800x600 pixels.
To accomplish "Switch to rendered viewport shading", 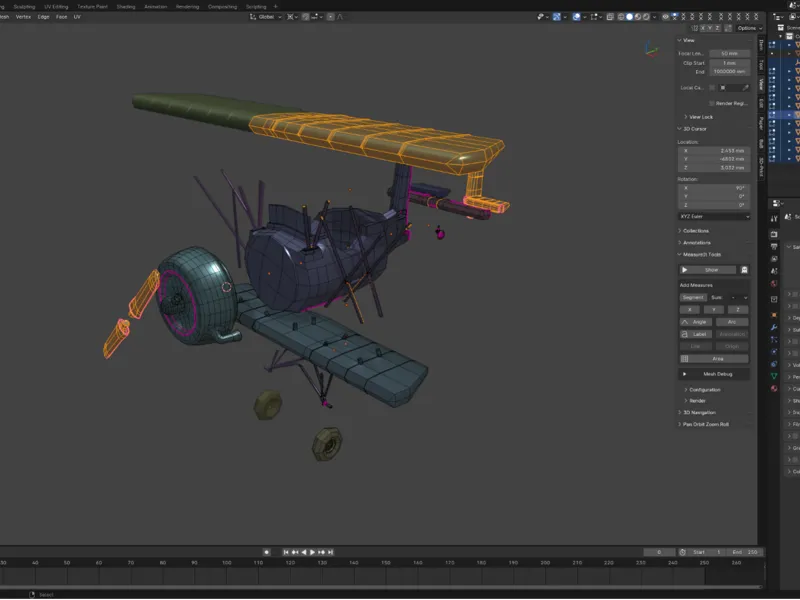I will (x=646, y=17).
